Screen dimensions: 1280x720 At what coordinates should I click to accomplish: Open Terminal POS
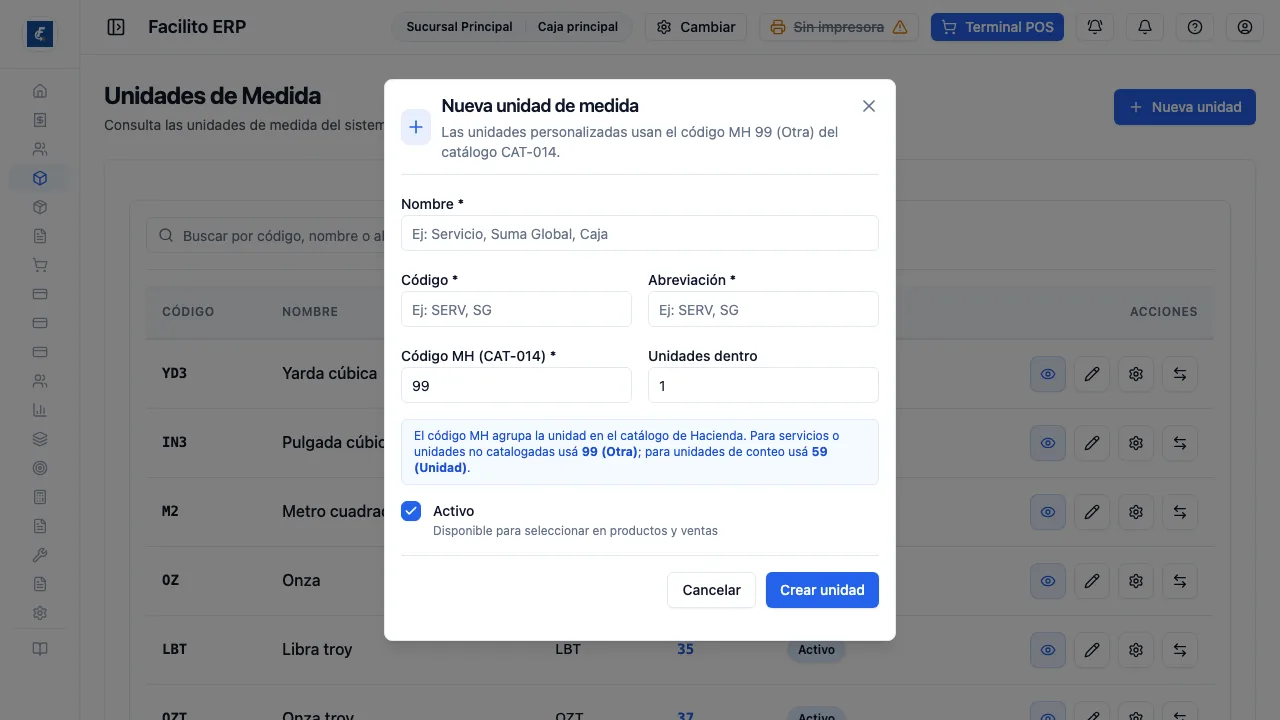click(997, 27)
